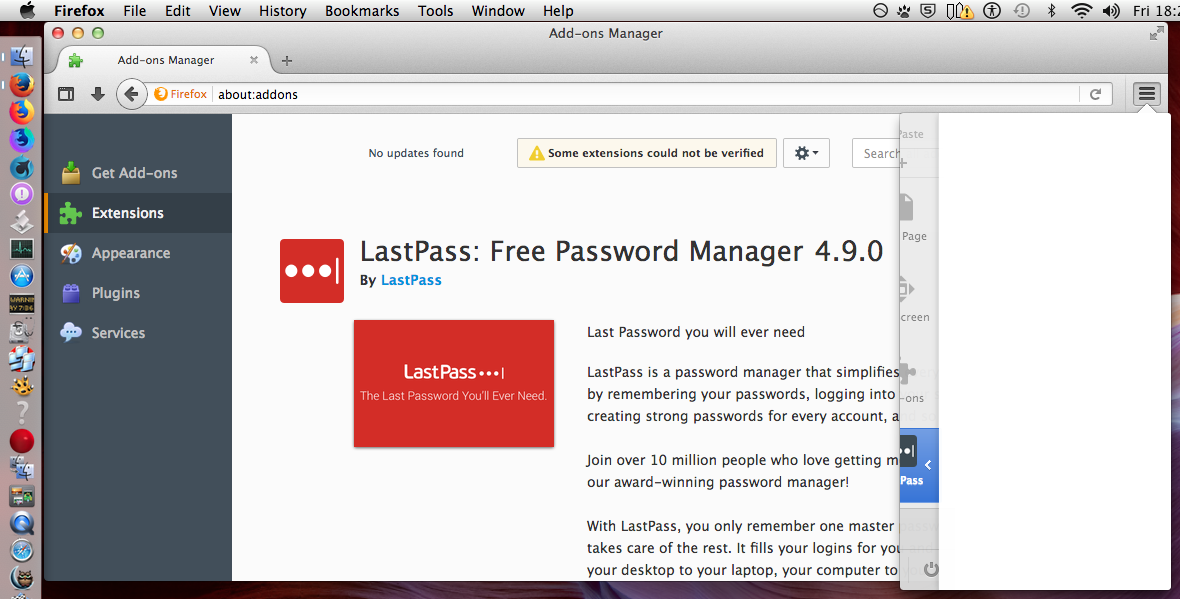Select the Extensions category in sidebar
This screenshot has width=1180, height=599.
(138, 213)
